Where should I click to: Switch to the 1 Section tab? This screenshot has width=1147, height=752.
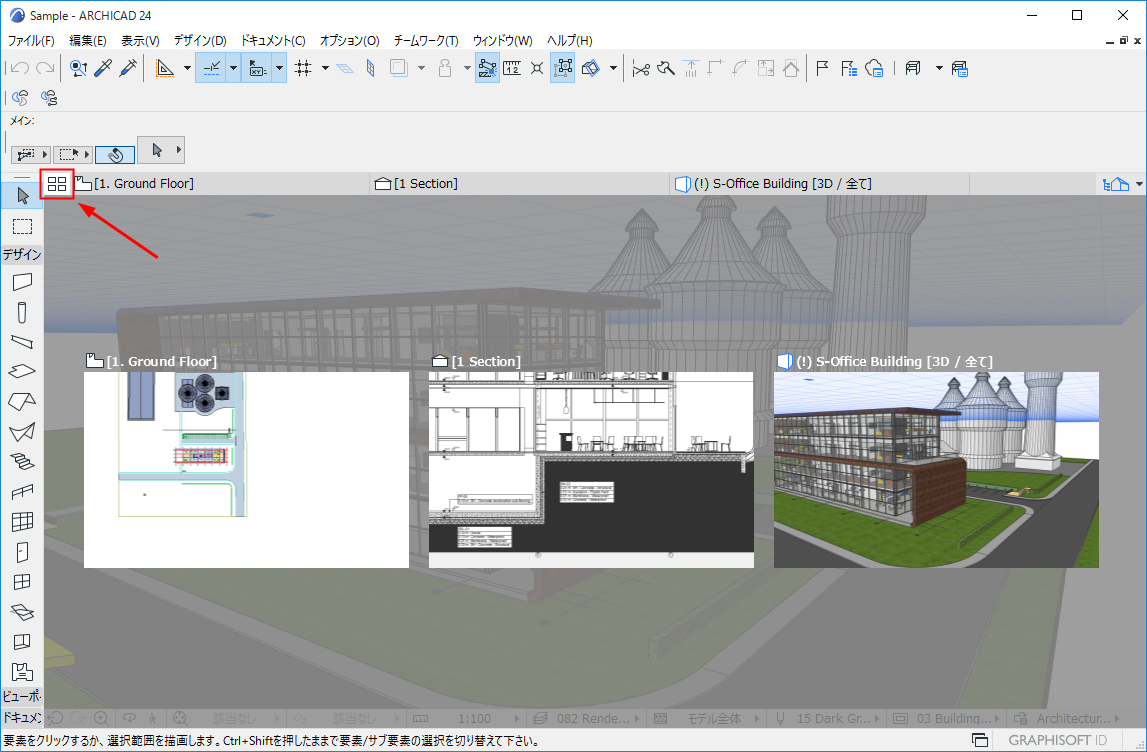(425, 184)
